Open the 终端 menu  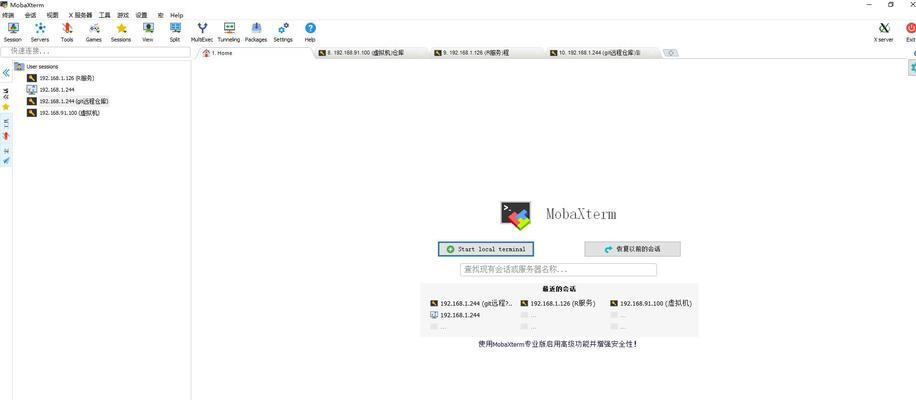[x=8, y=15]
